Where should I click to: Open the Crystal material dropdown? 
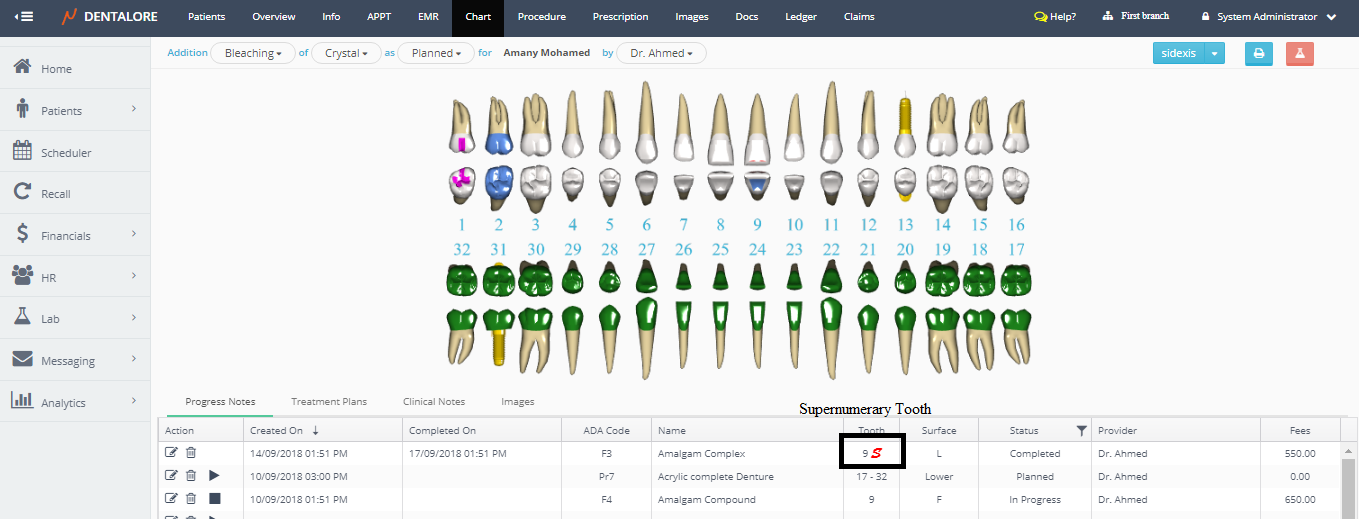[x=346, y=53]
